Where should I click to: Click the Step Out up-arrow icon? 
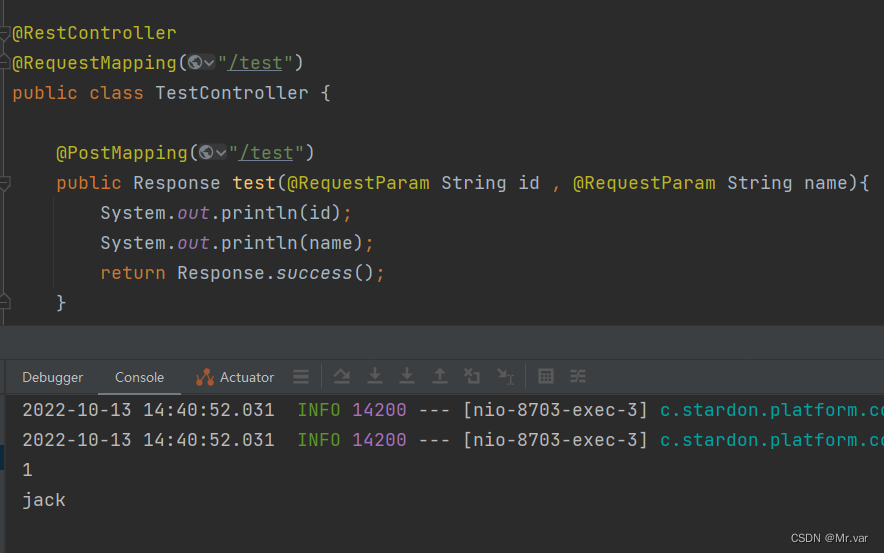point(440,376)
